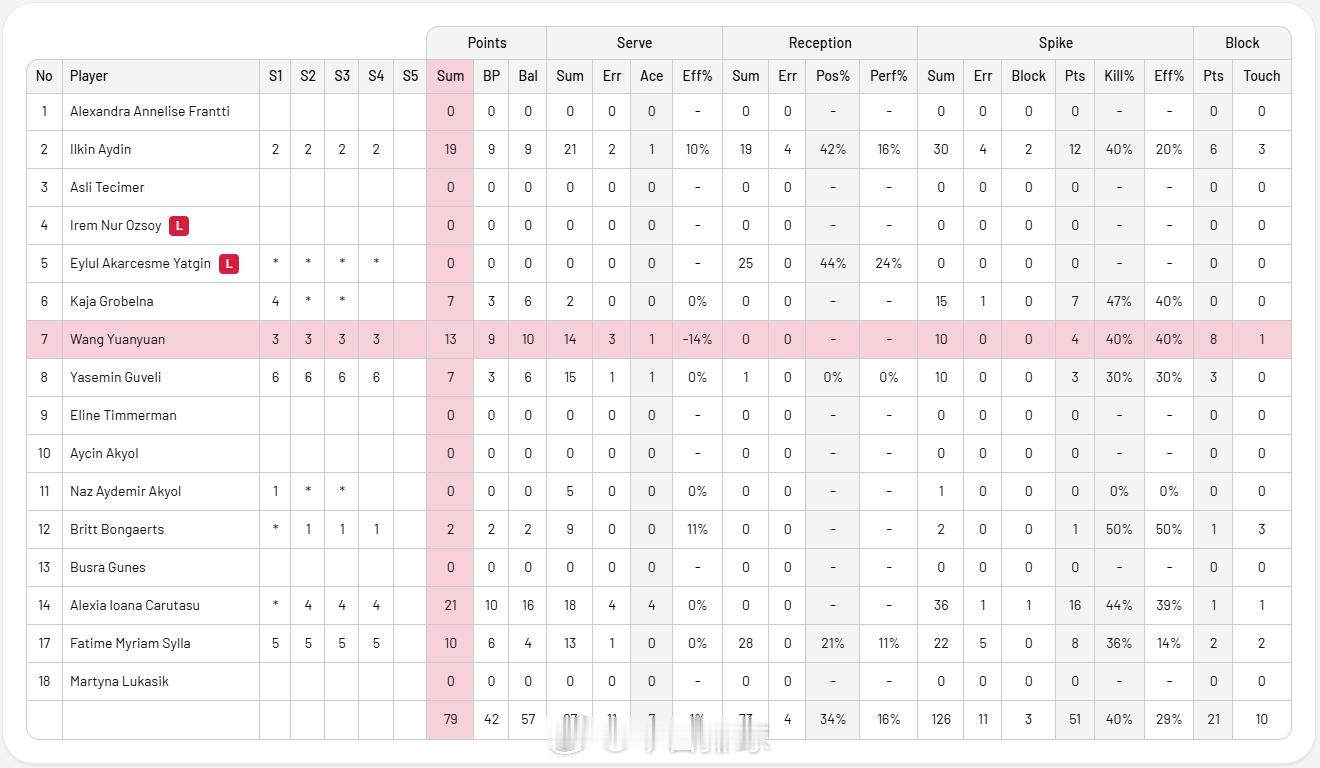
Task: Click the Perf% column header
Action: 888,76
